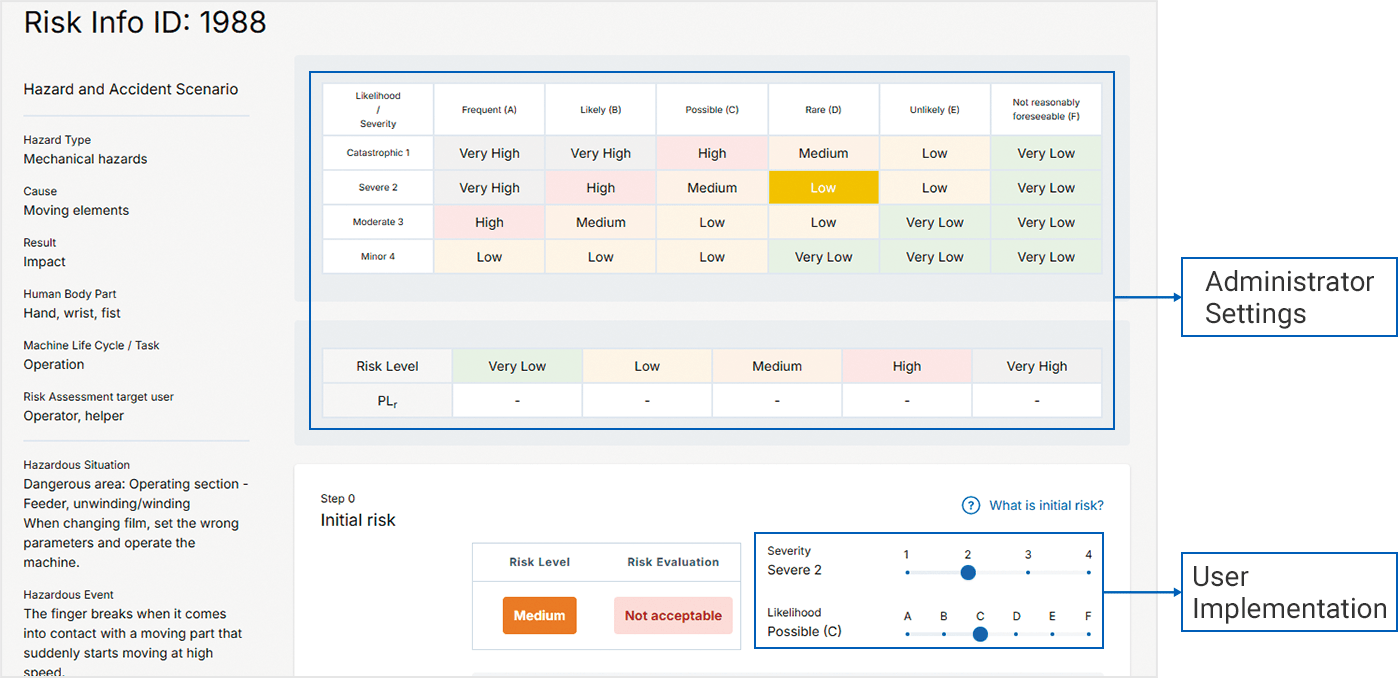Click the 'Impact' result value
This screenshot has width=1400, height=680.
pyautogui.click(x=44, y=262)
